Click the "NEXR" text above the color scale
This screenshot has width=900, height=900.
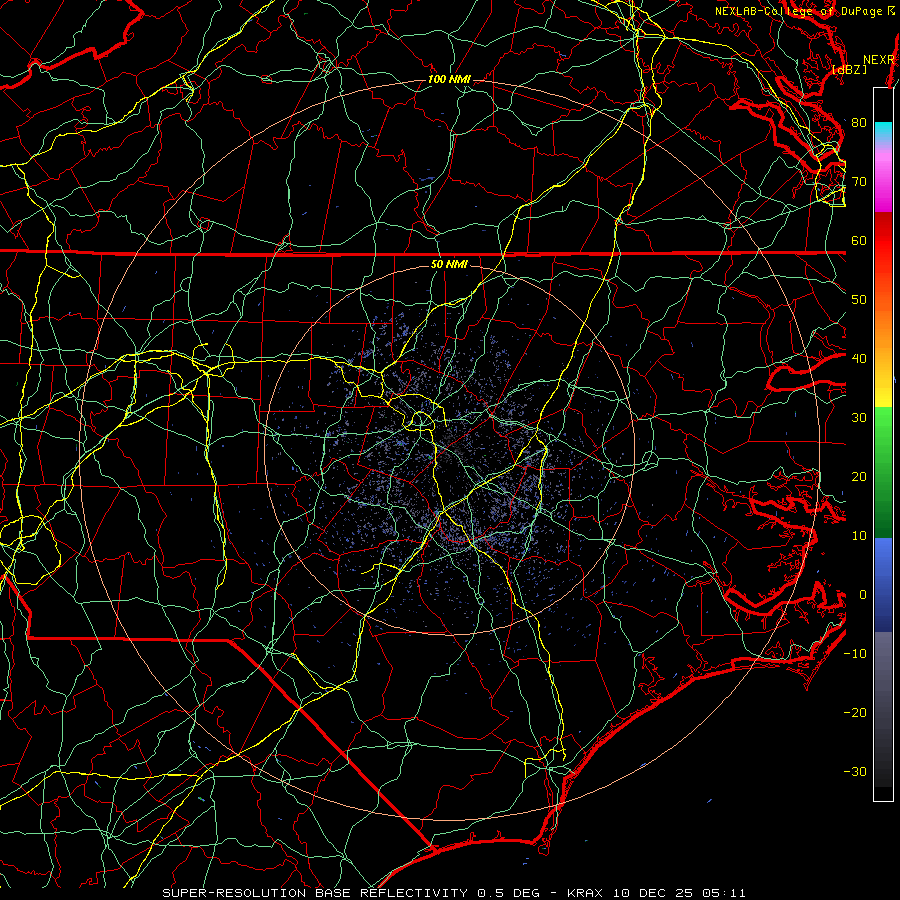coord(879,60)
